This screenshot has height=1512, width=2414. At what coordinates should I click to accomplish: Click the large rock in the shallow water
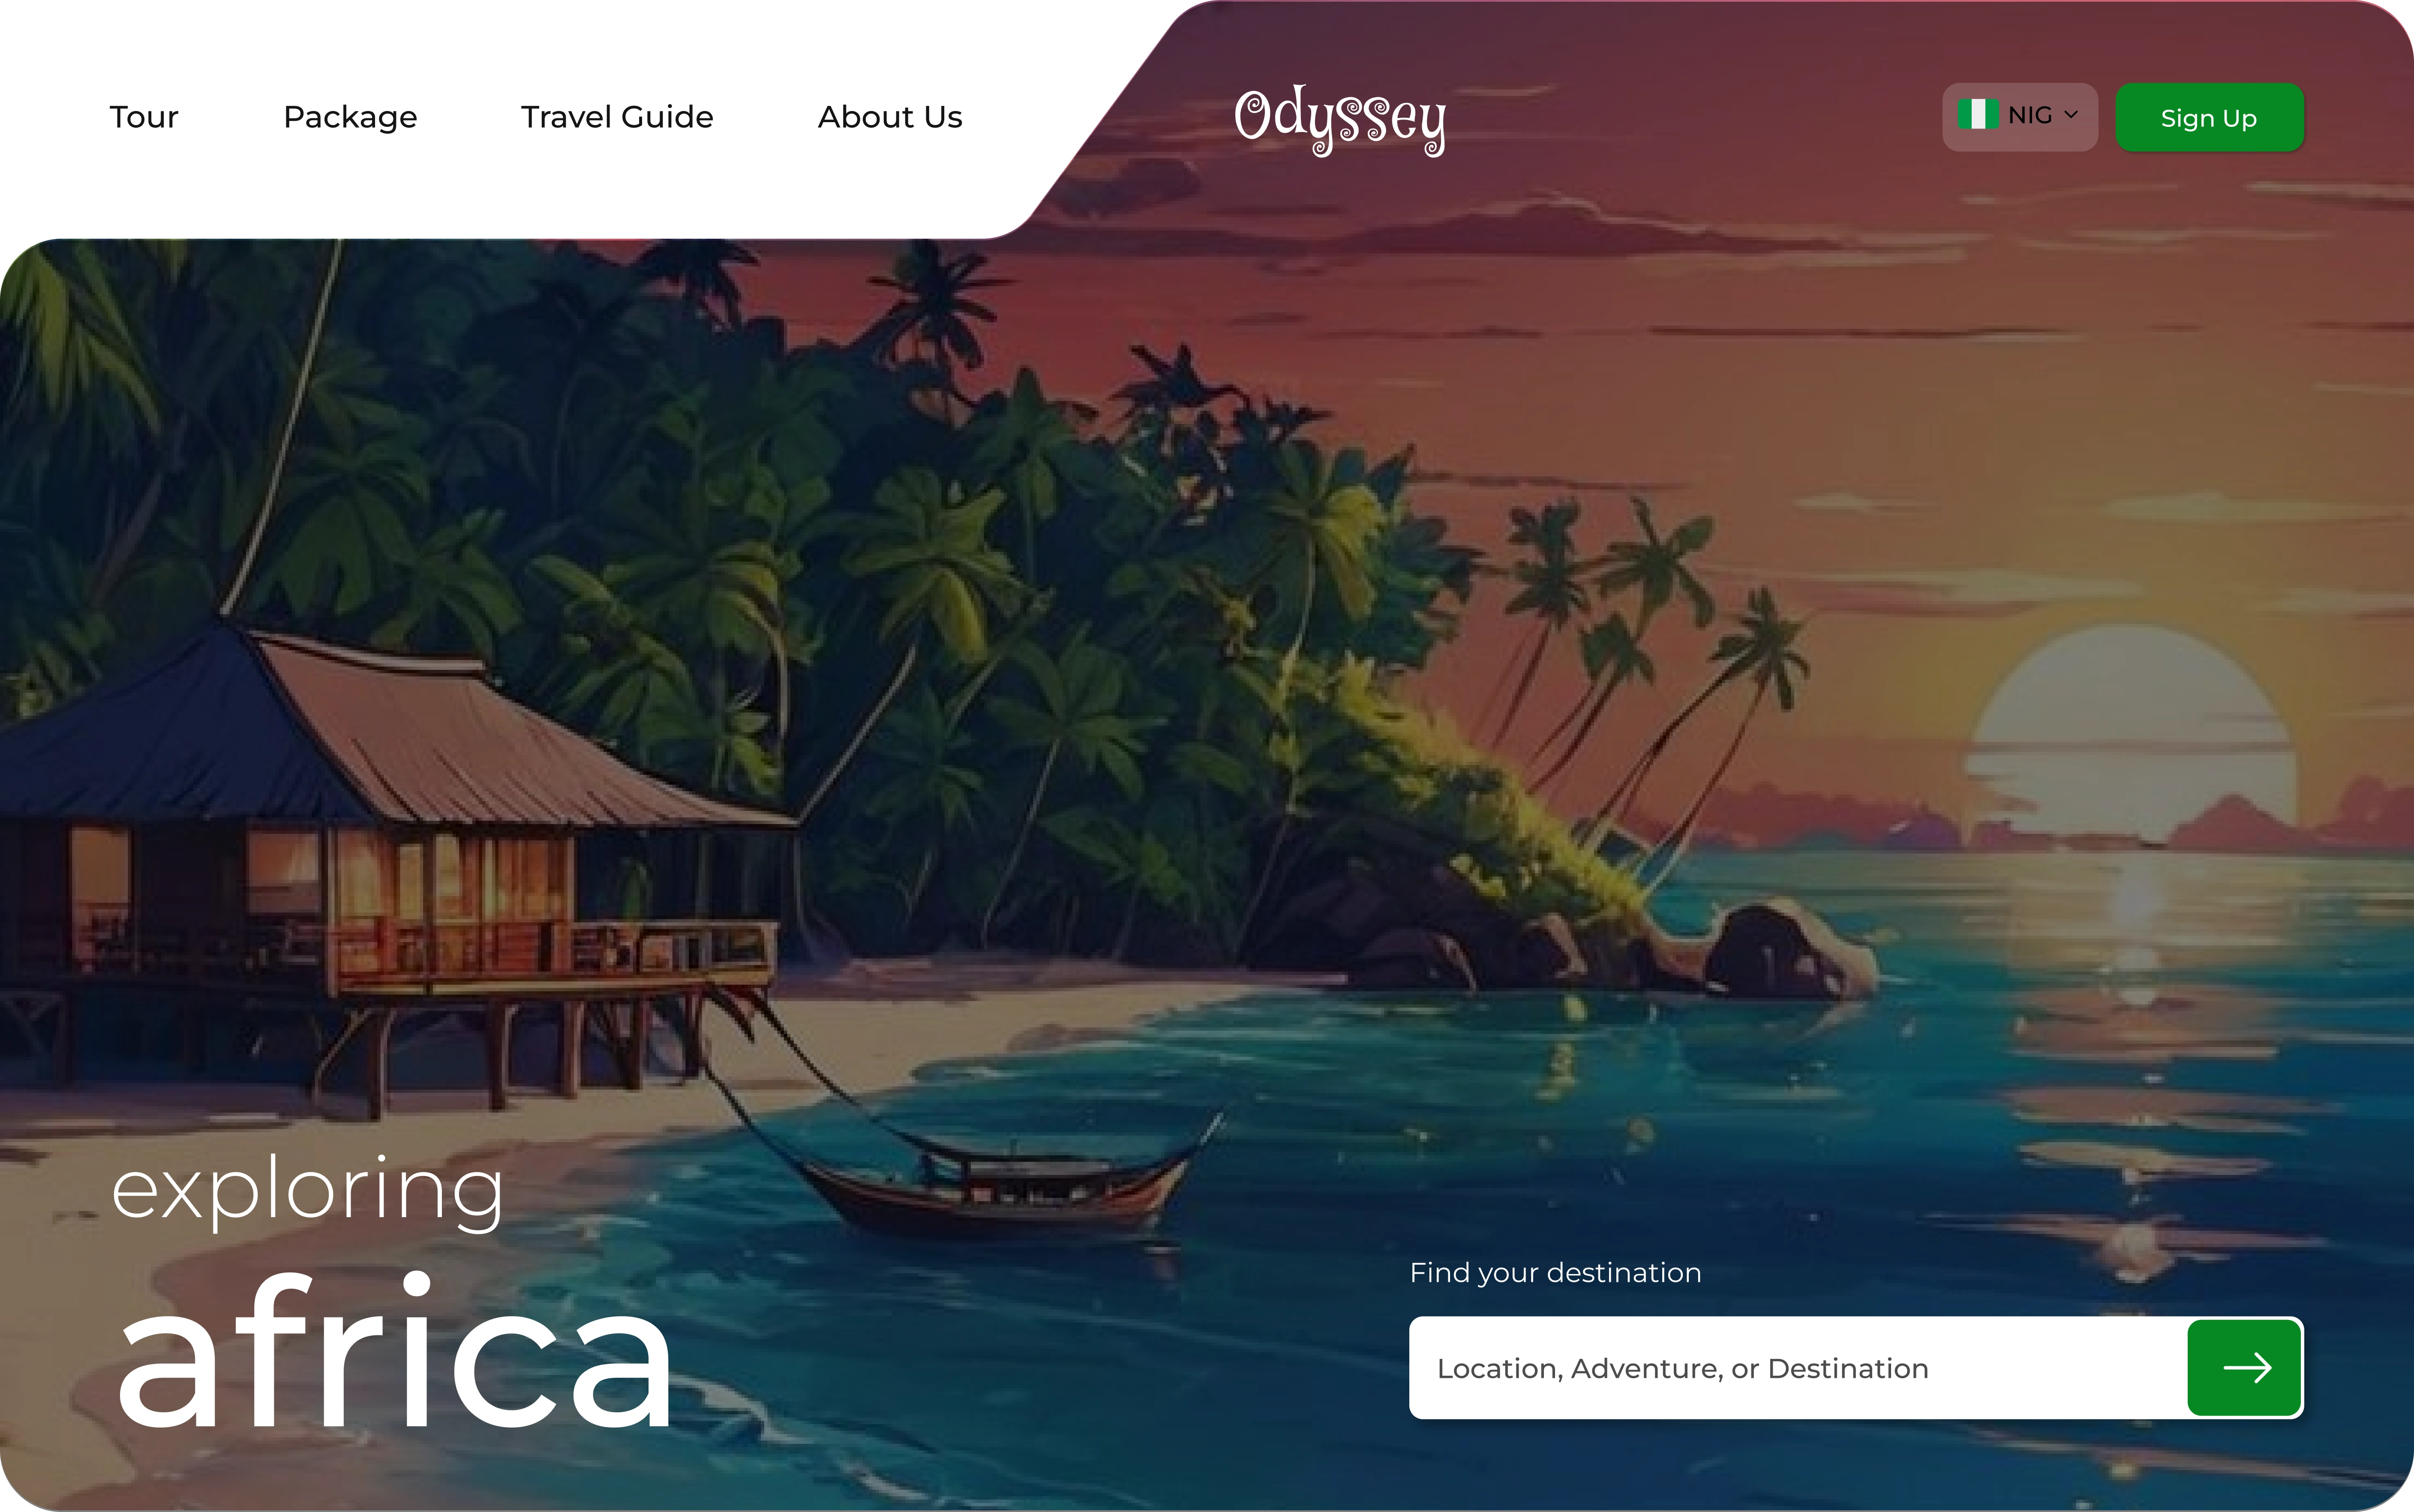click(x=1790, y=950)
